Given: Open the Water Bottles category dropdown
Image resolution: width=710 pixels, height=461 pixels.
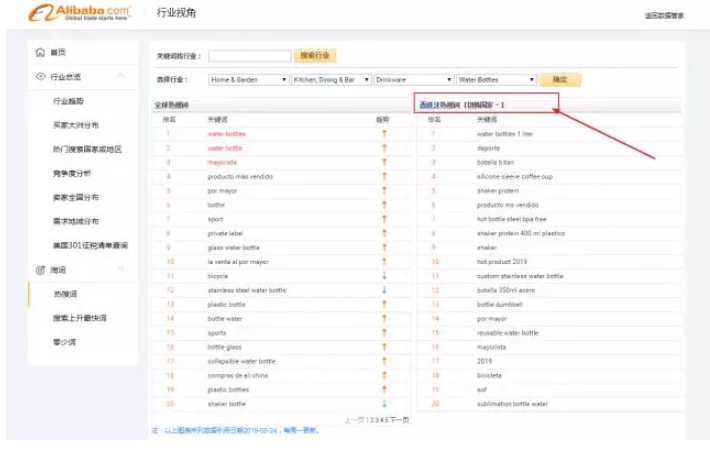Looking at the screenshot, I should [x=497, y=80].
